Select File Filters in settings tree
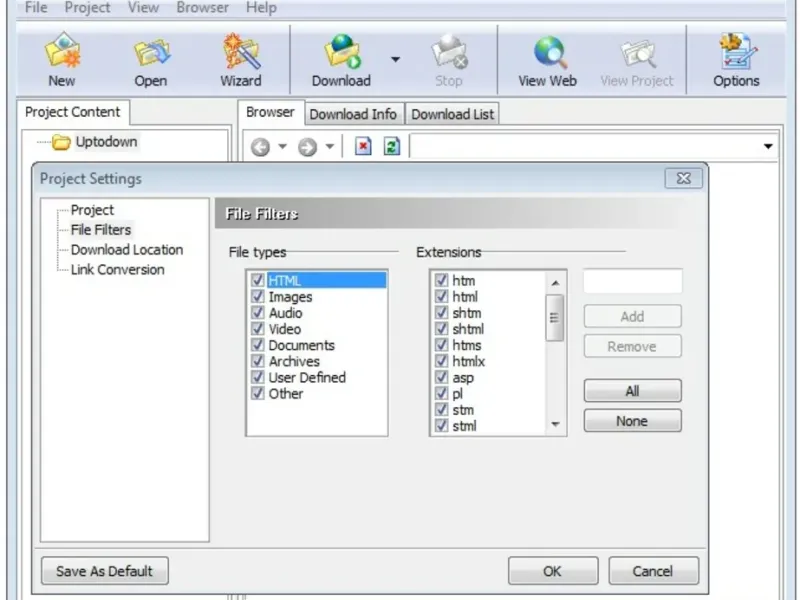This screenshot has height=600, width=800. coord(101,230)
